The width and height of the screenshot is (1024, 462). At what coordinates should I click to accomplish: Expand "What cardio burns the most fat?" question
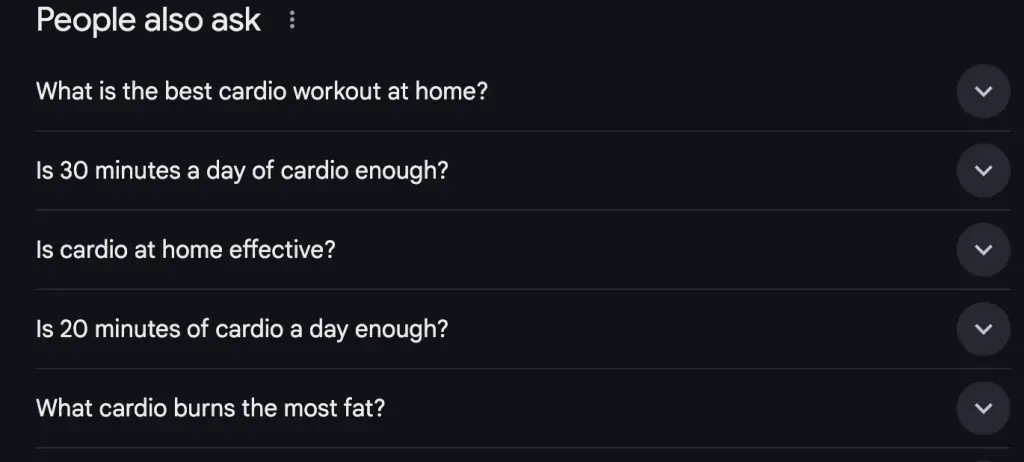point(523,408)
